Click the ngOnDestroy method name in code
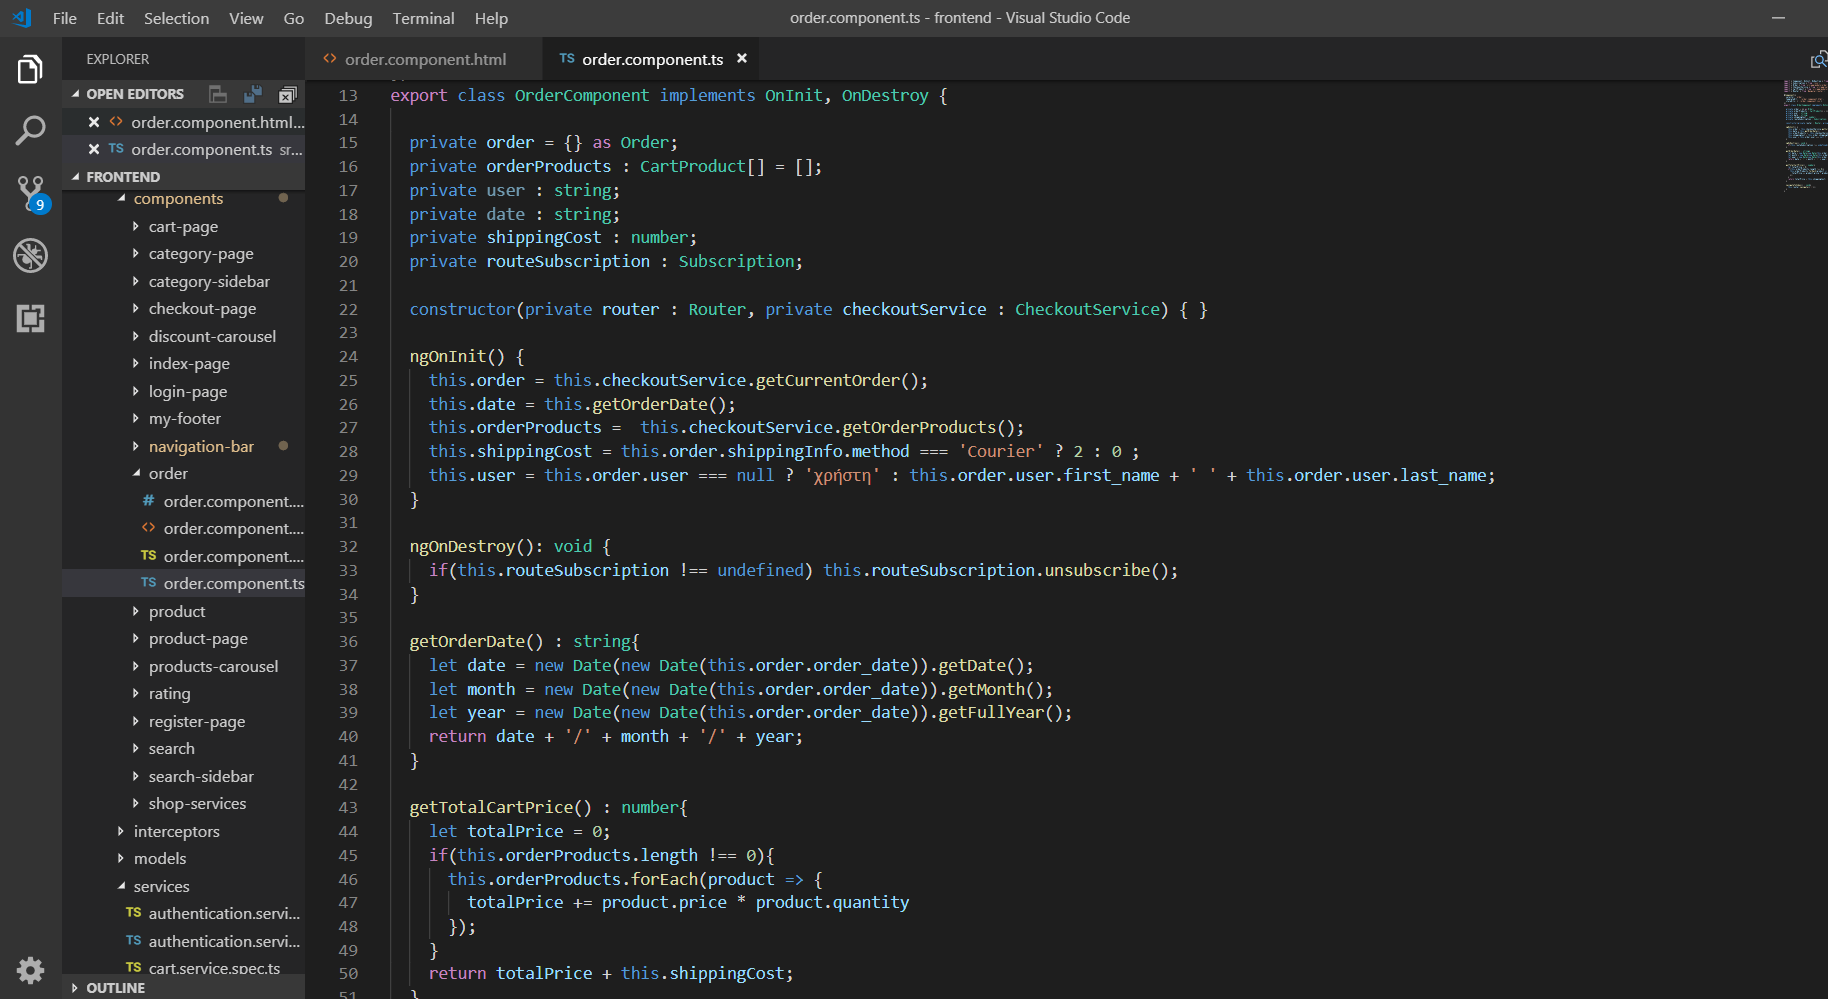Screen dimensions: 1828x999 [x=462, y=547]
